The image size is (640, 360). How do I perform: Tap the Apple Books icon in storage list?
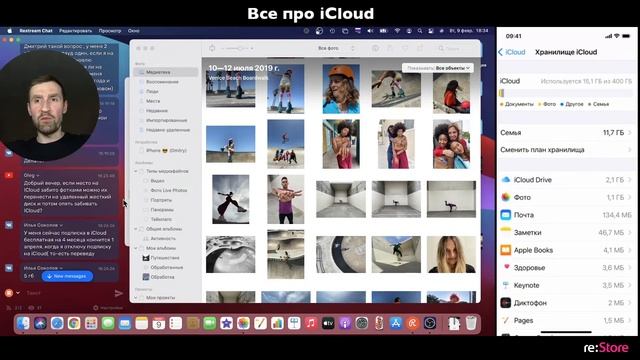point(506,250)
